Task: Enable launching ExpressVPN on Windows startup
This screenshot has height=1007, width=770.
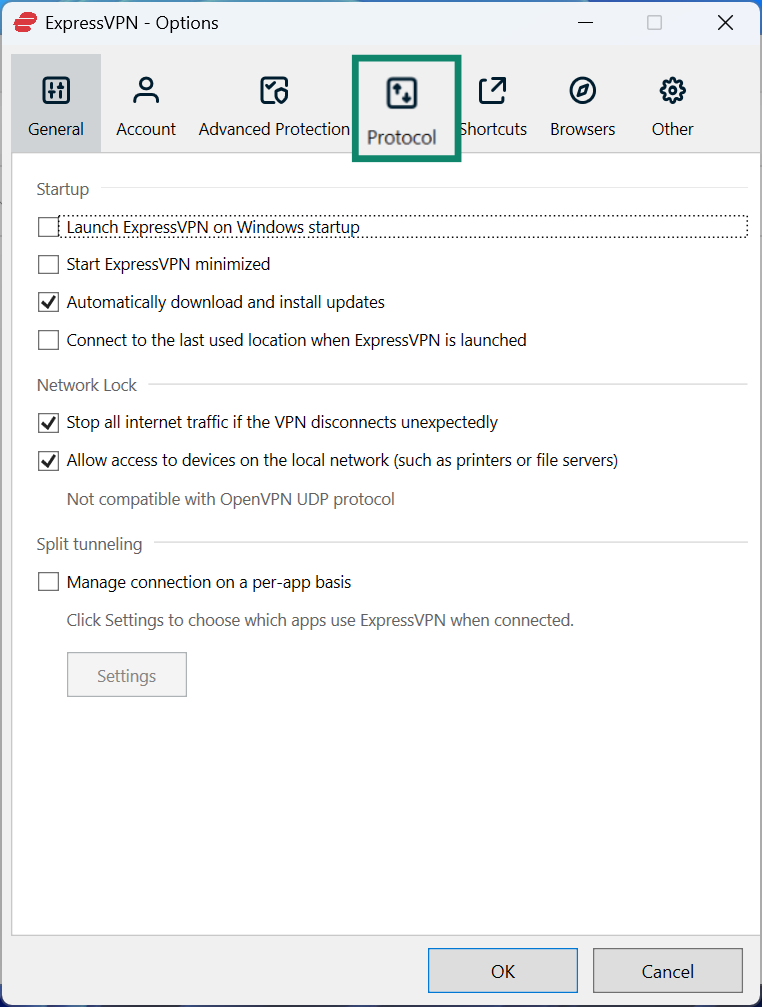Action: [x=47, y=226]
